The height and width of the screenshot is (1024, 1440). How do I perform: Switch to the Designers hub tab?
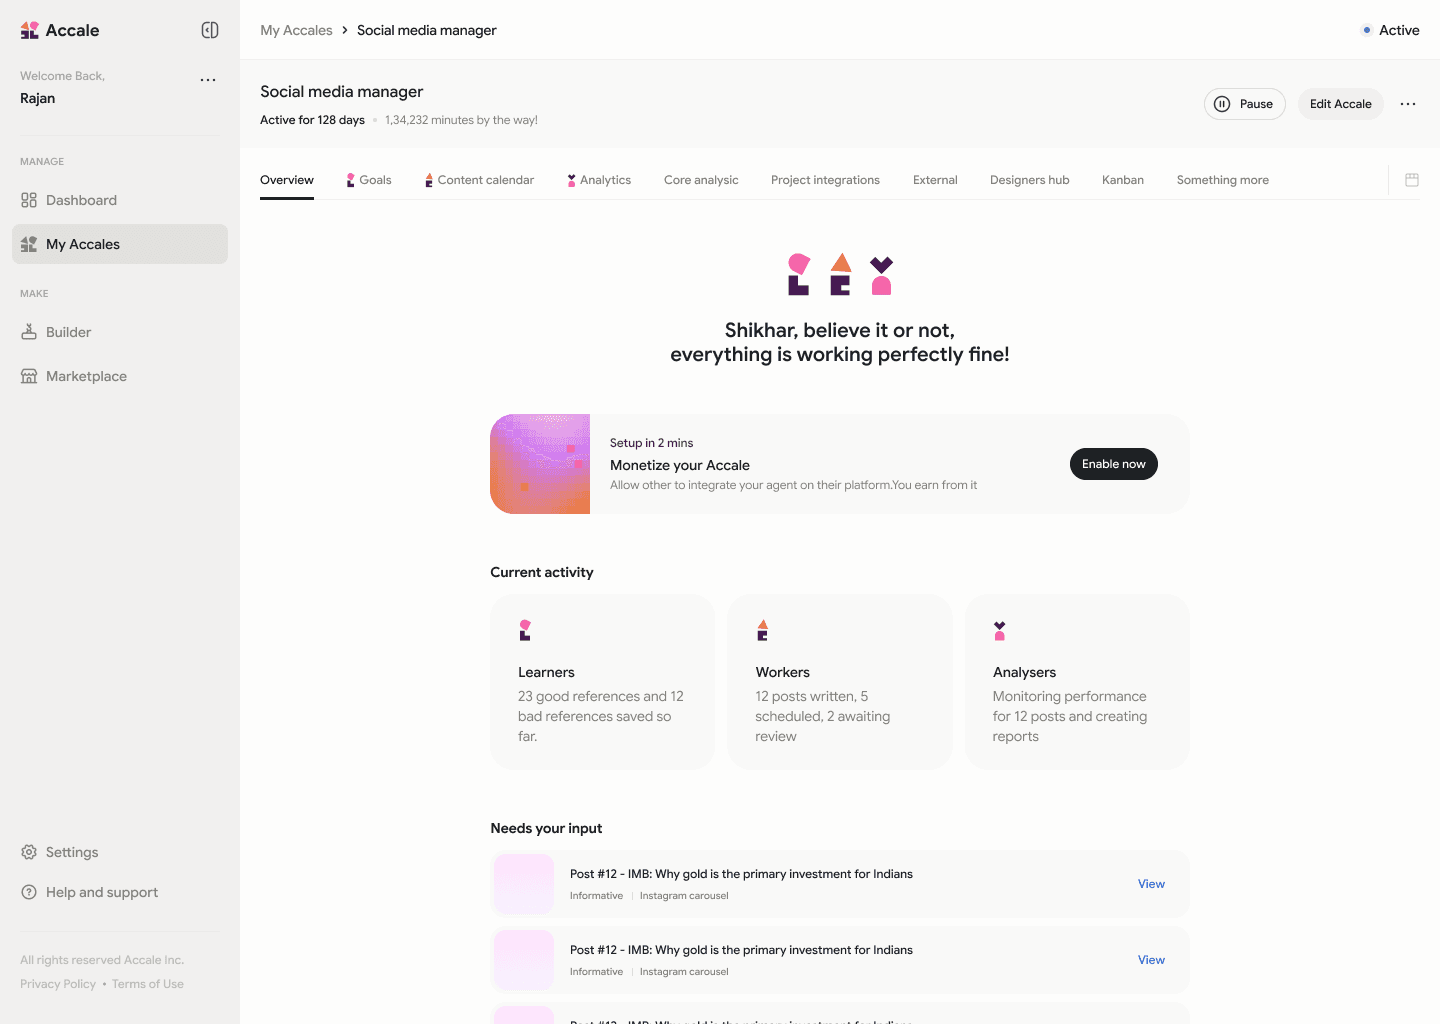(1029, 180)
